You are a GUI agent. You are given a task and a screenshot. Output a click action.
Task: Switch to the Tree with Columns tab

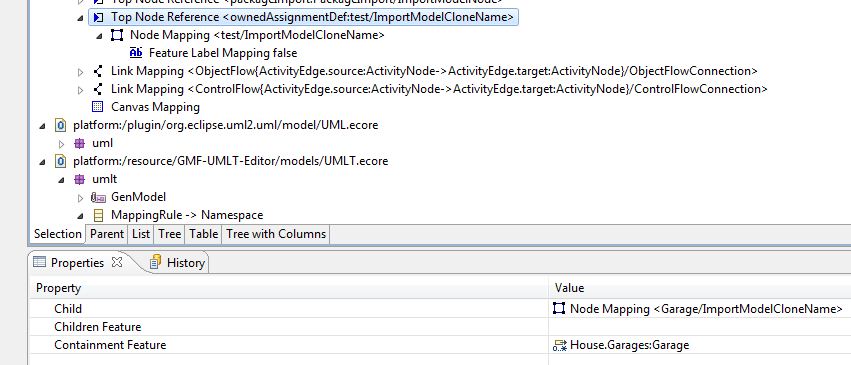[x=276, y=234]
